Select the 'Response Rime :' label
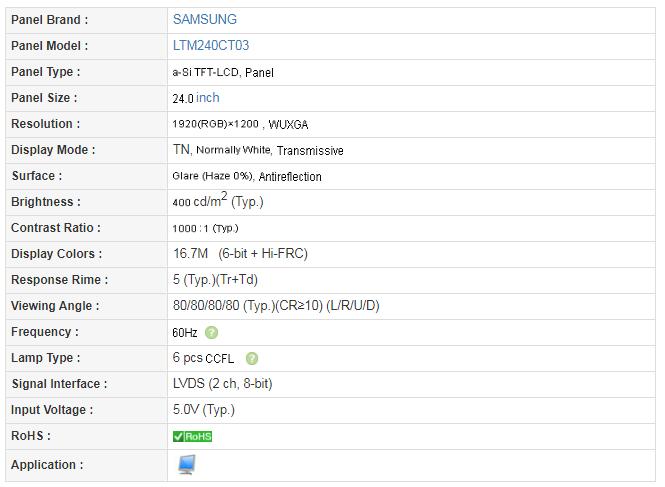 (59, 280)
